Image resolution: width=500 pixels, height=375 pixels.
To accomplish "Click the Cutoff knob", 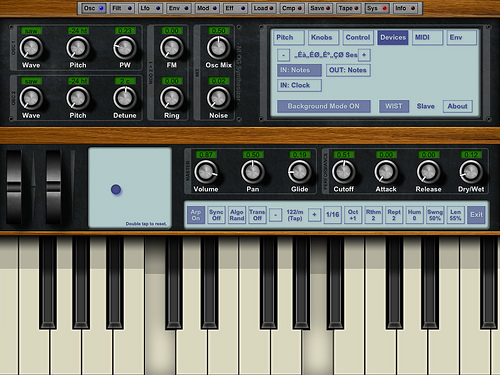I will (x=343, y=172).
